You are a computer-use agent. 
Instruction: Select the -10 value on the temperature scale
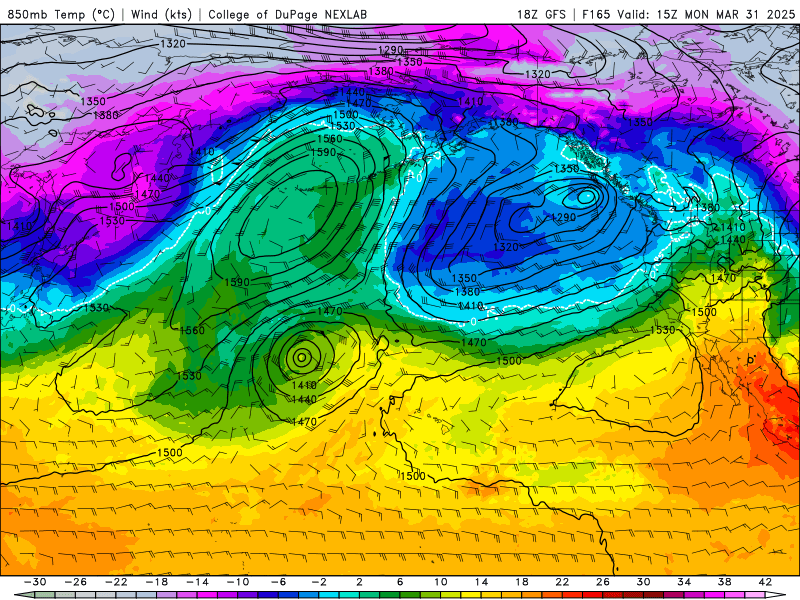238,582
